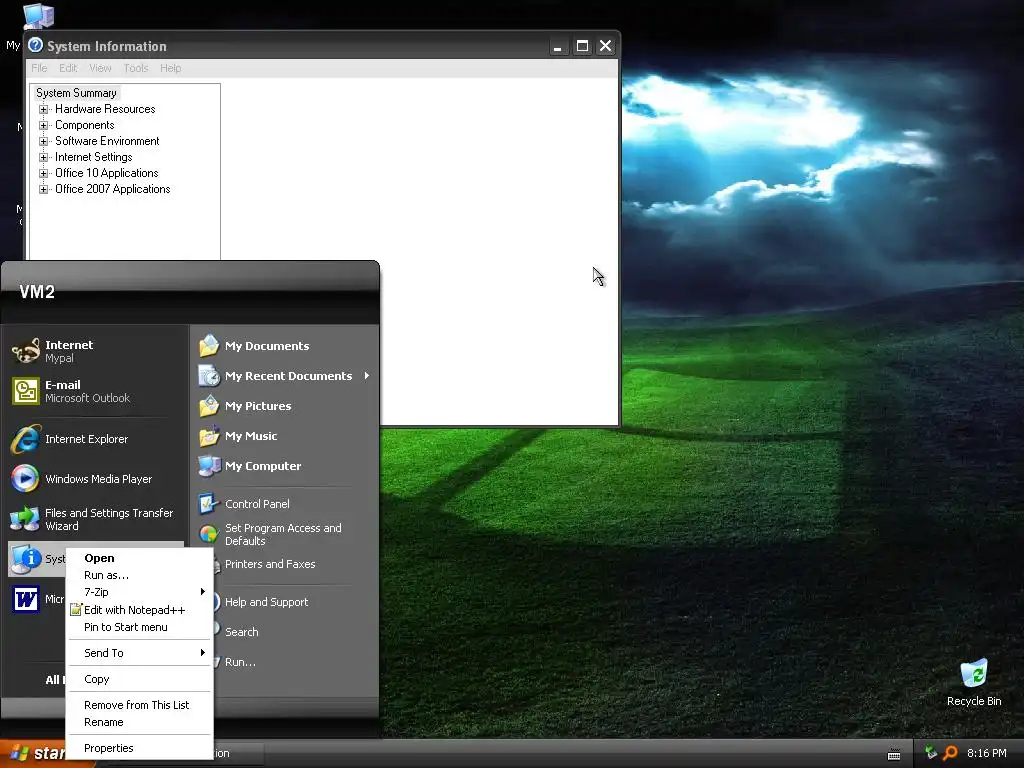The image size is (1024, 768).
Task: Select Run as… in context menu
Action: (x=140, y=575)
